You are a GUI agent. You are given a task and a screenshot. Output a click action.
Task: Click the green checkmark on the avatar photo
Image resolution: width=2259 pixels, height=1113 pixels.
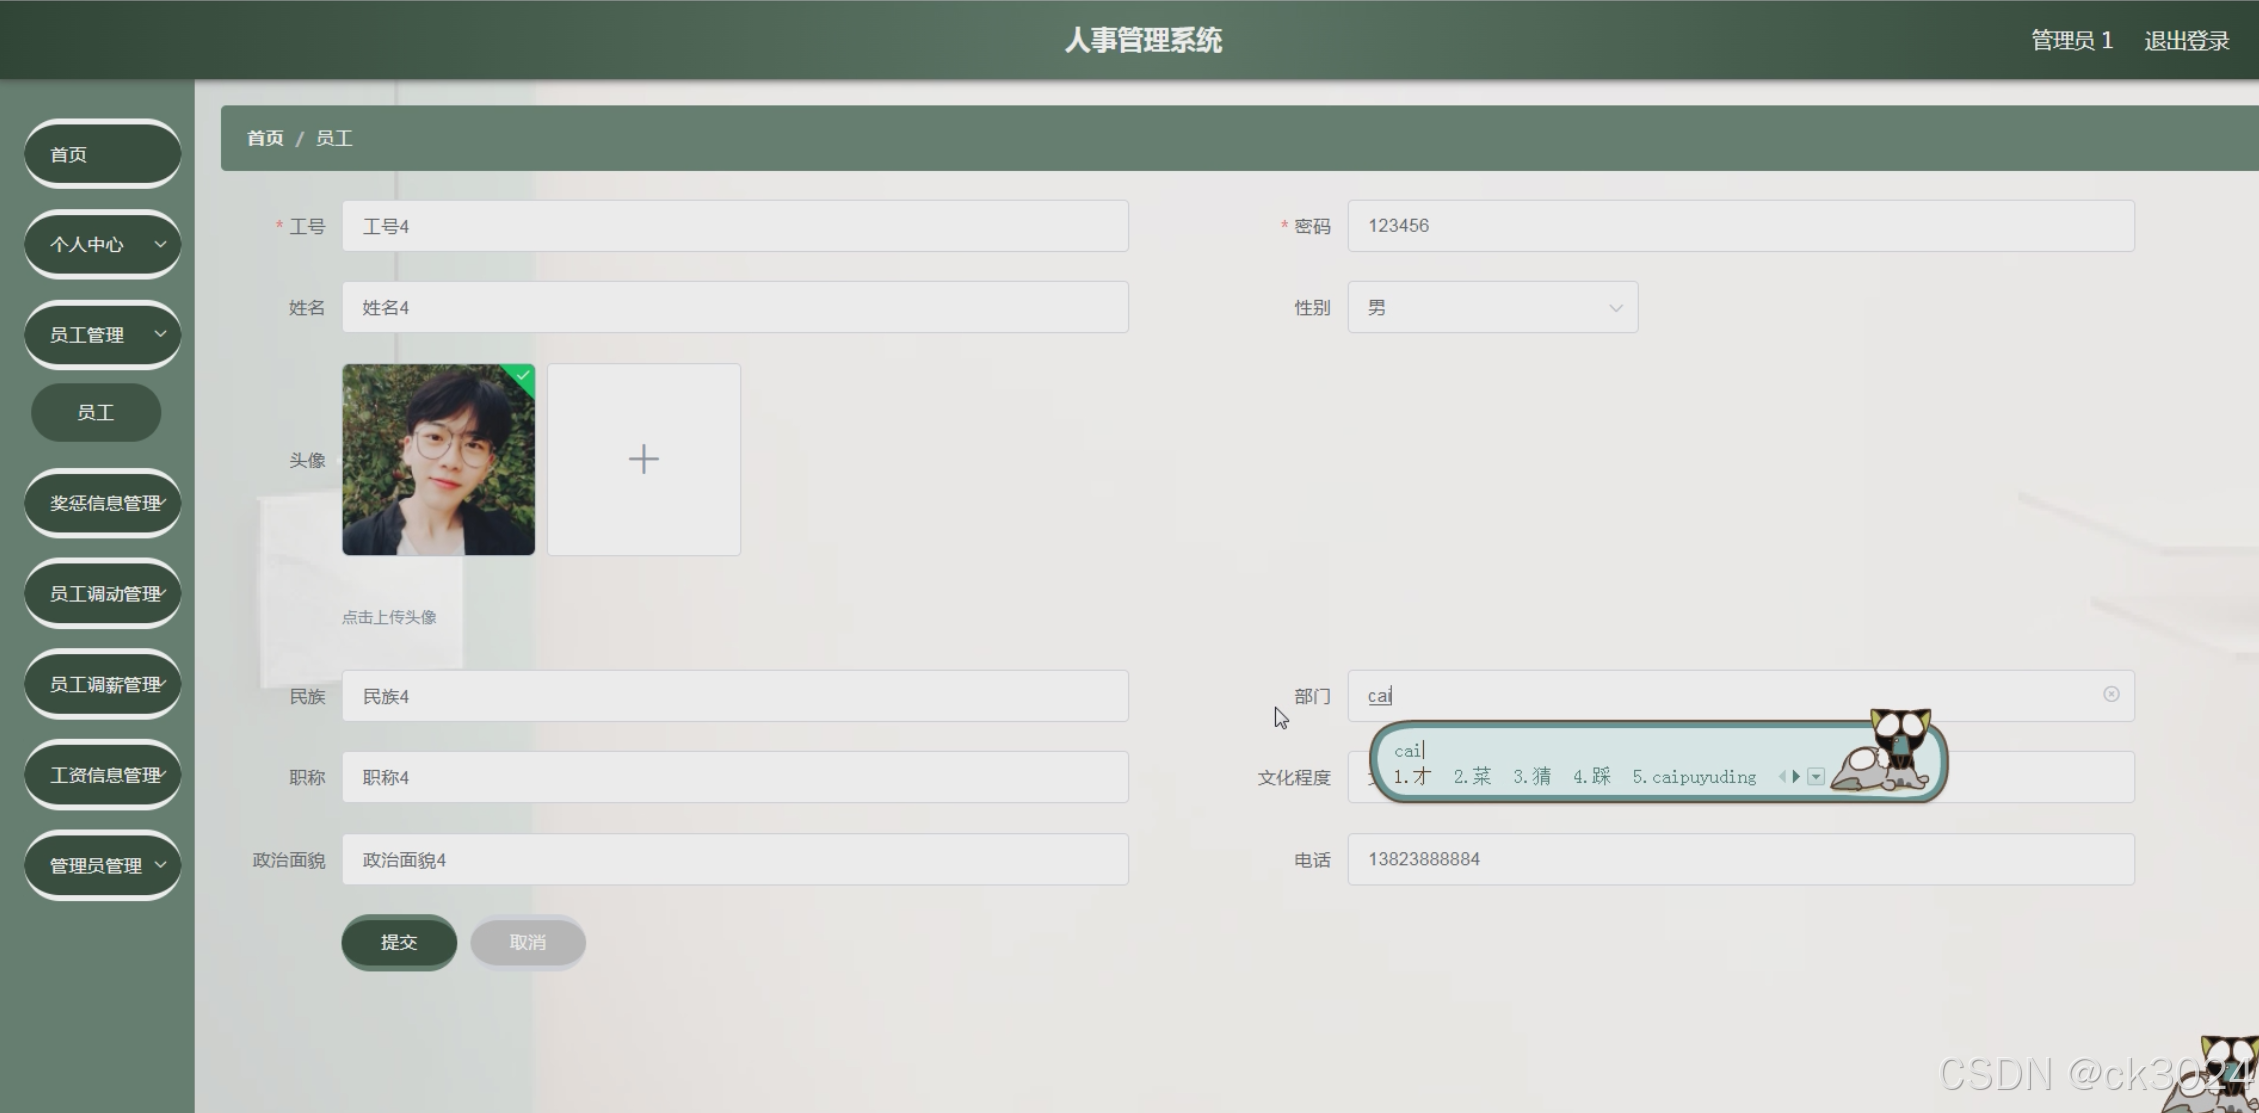click(523, 375)
